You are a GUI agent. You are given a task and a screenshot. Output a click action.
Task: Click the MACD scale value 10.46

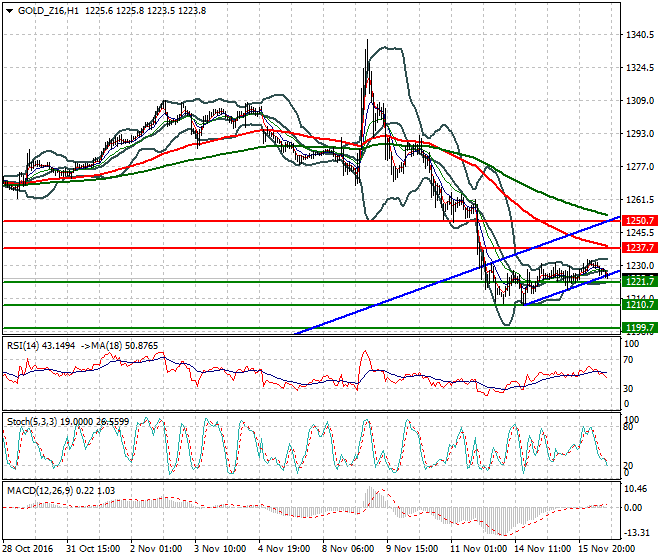click(x=636, y=489)
